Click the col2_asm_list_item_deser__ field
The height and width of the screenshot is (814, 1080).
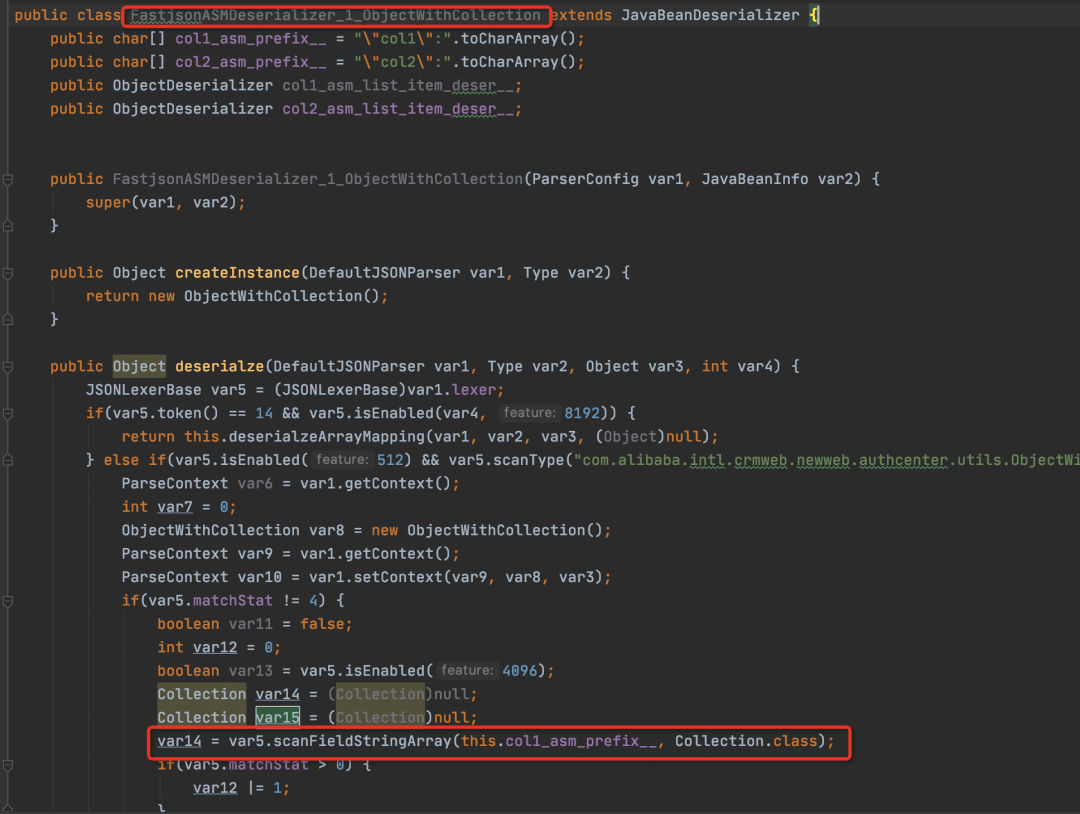(398, 109)
